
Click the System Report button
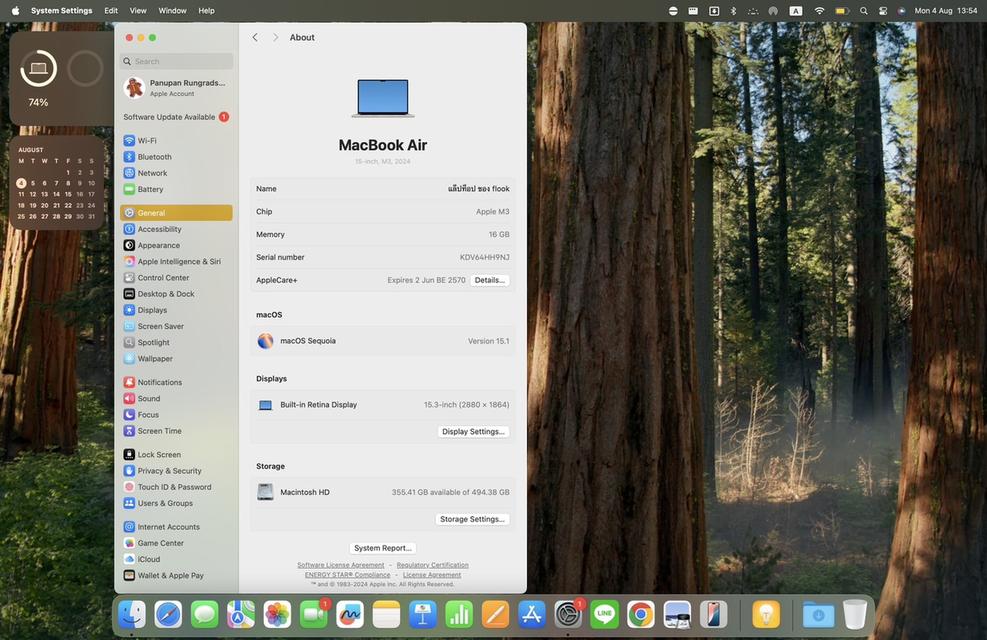click(383, 548)
